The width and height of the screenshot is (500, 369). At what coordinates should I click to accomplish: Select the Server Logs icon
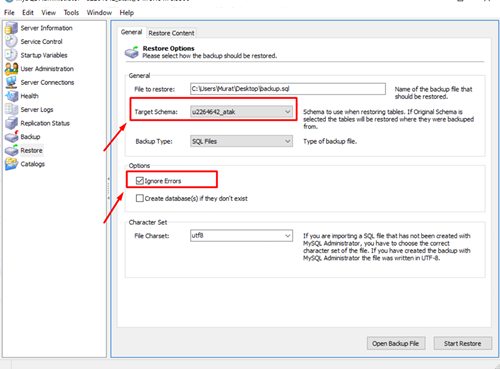(11, 109)
